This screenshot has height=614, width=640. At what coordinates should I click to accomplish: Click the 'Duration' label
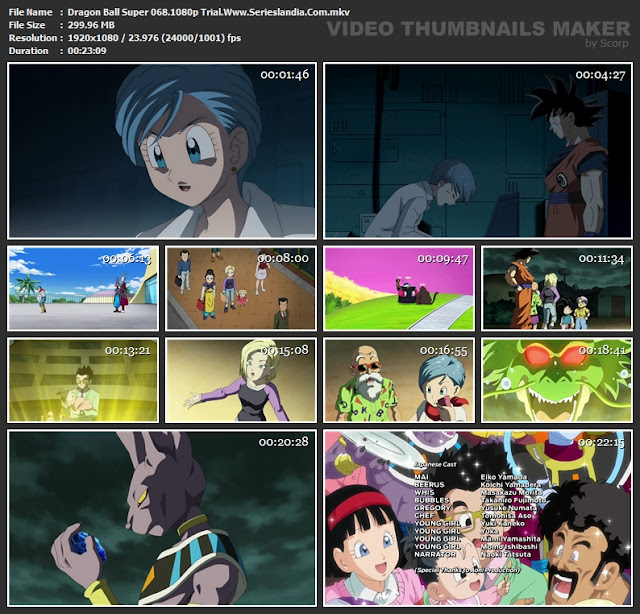[x=28, y=51]
